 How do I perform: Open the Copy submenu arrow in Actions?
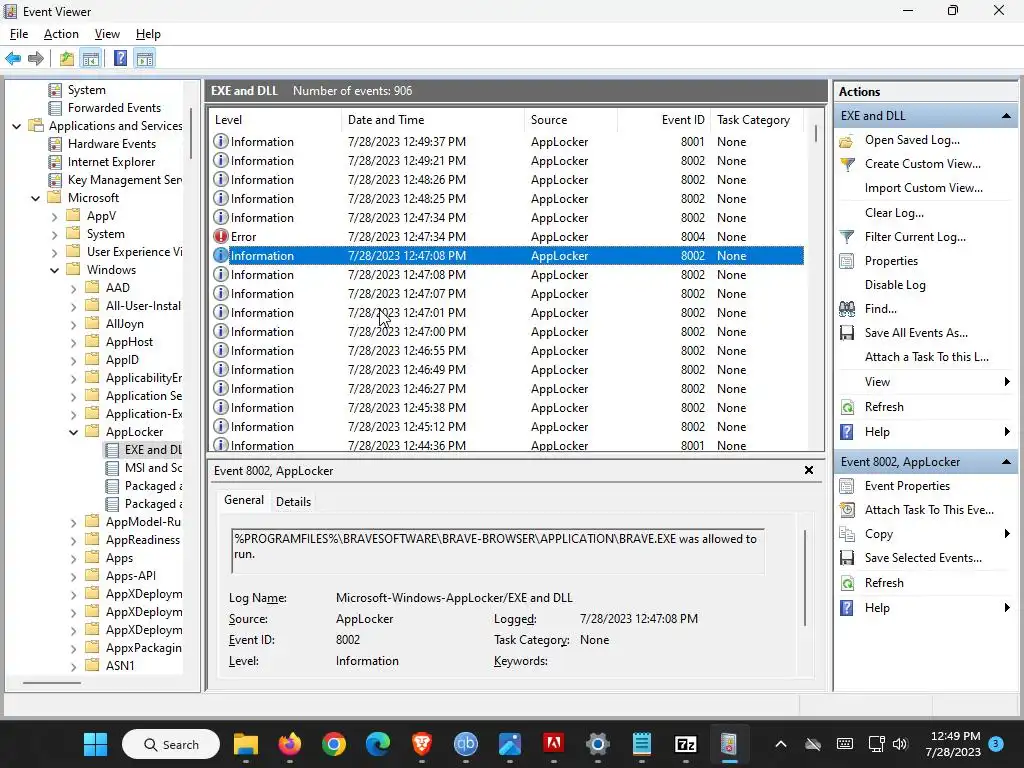click(1006, 534)
